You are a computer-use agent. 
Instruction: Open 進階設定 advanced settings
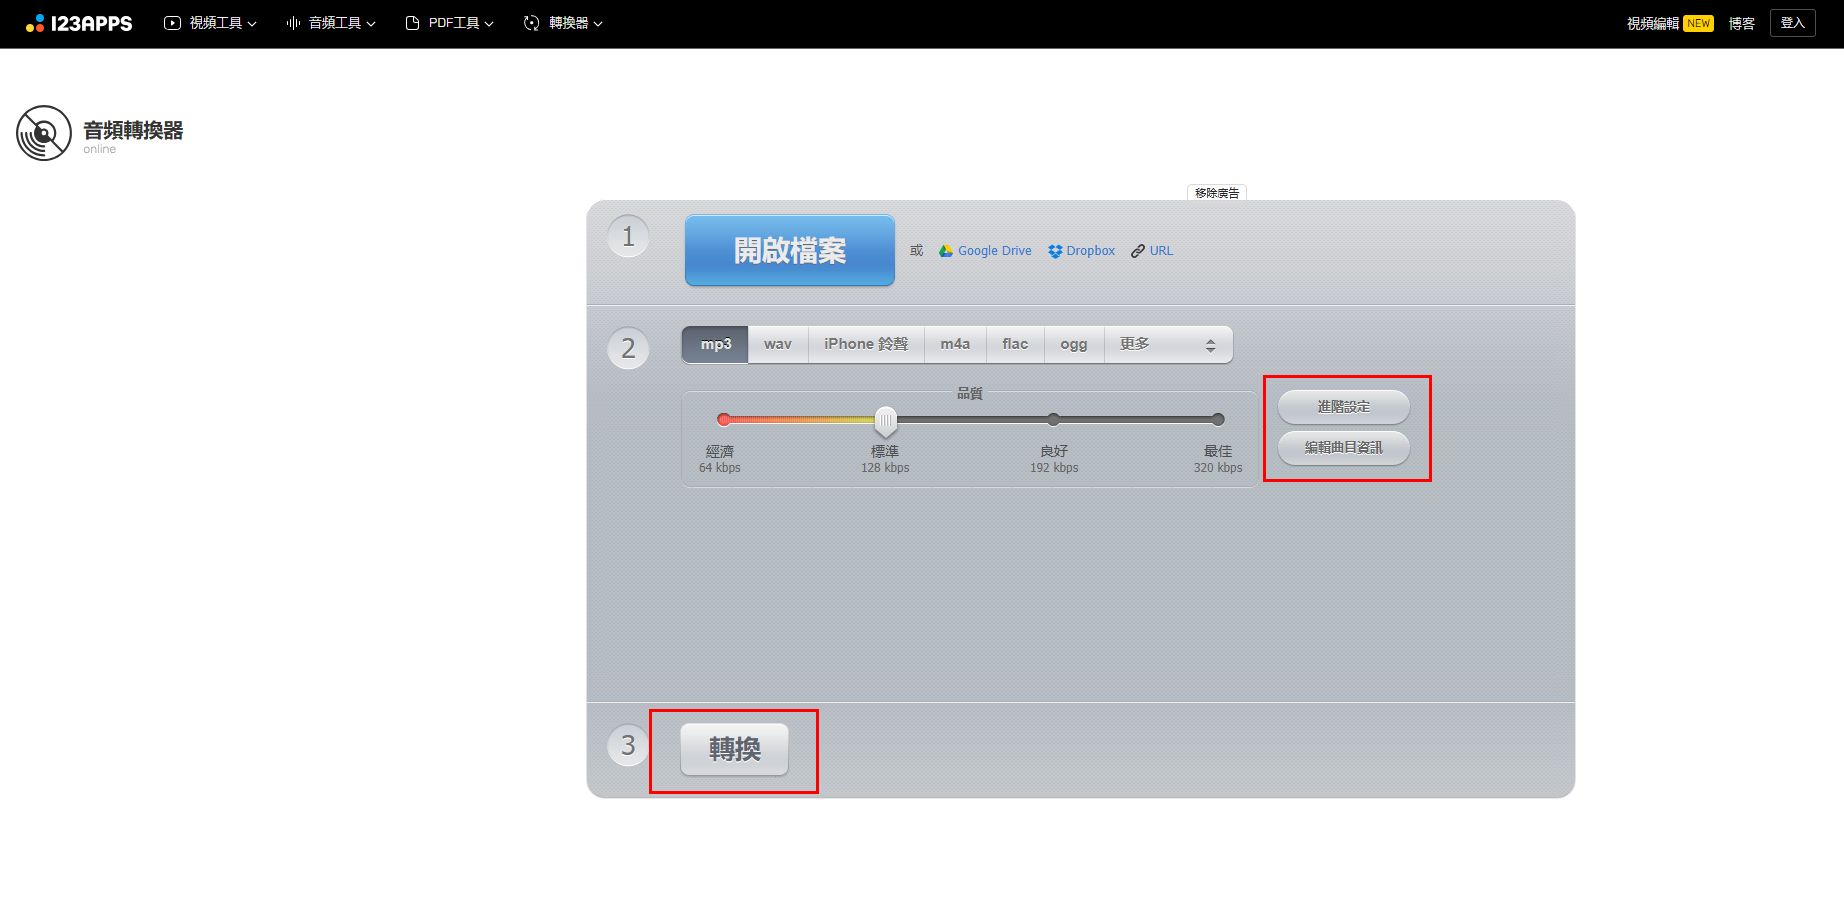point(1344,407)
